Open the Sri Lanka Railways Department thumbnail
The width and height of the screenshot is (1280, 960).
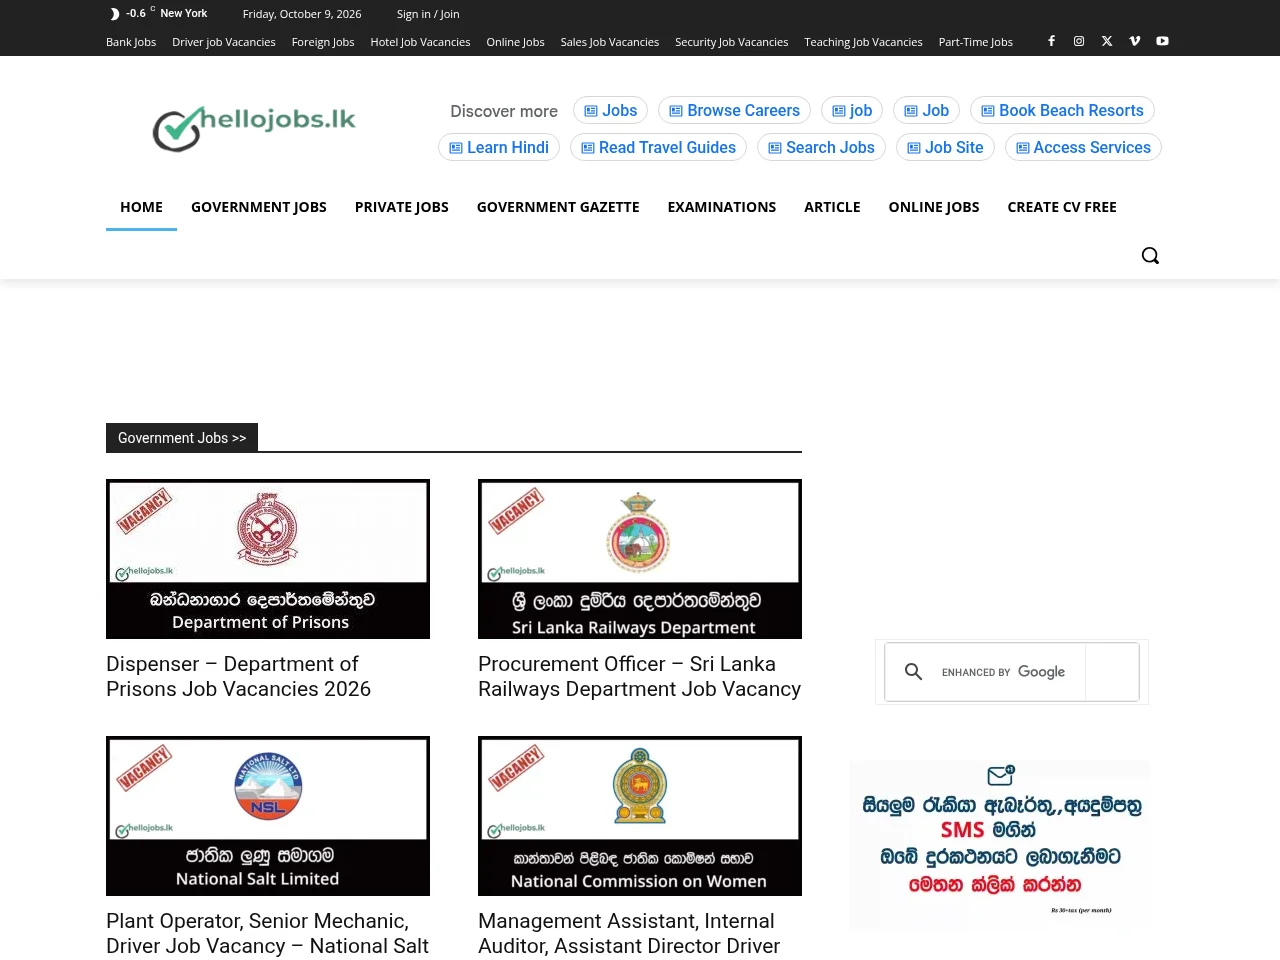tap(640, 559)
